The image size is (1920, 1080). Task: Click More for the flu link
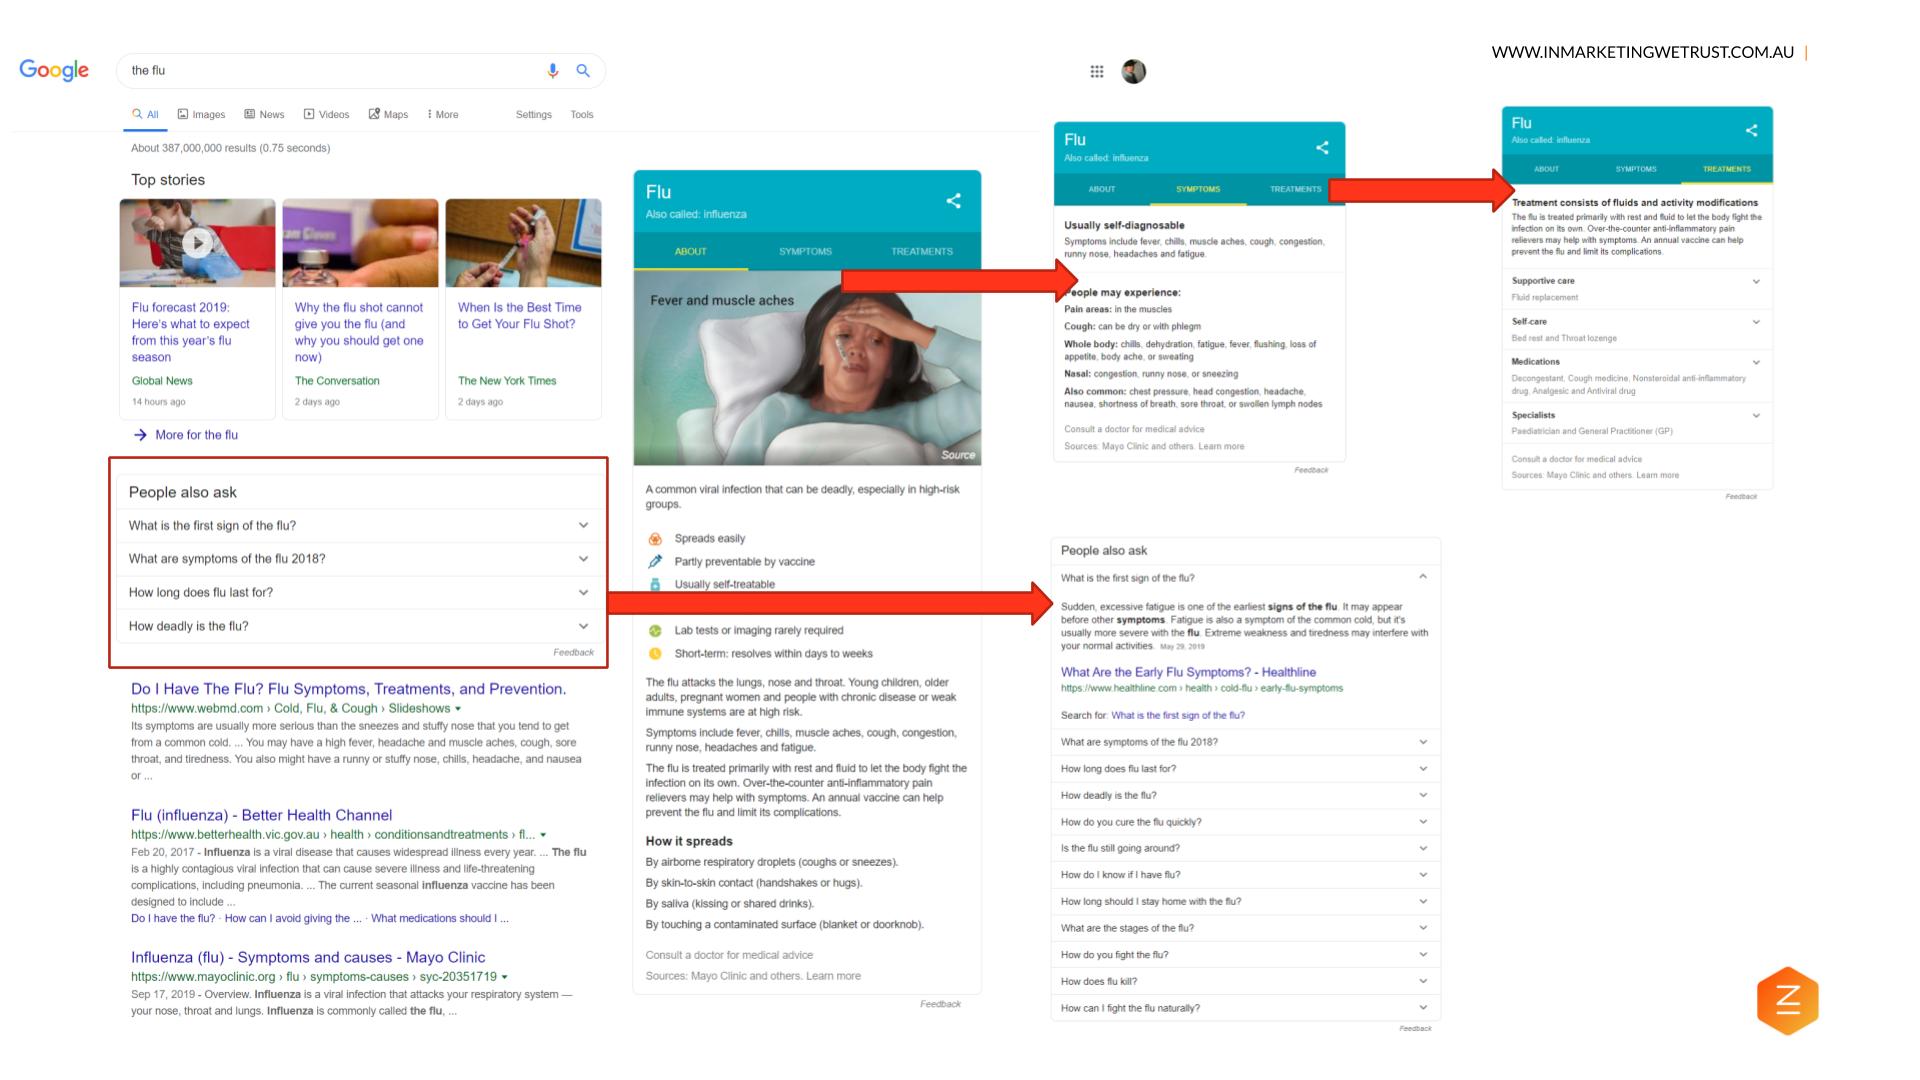point(196,435)
